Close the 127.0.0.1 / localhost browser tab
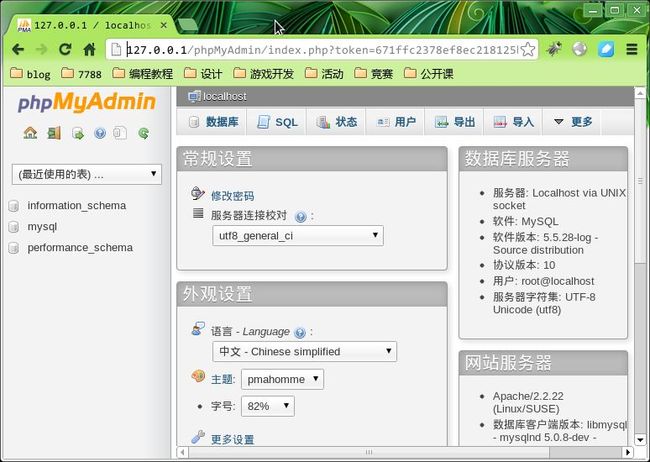Screen dimensions: 650x462 [164, 25]
